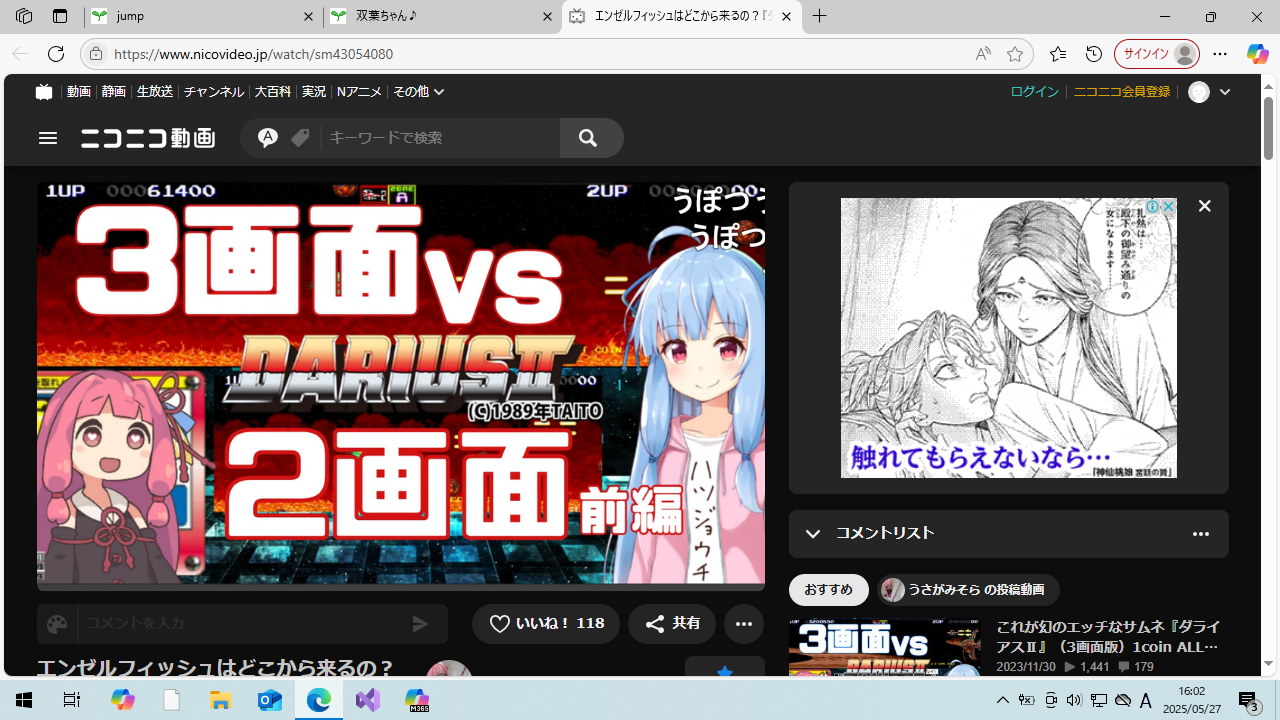1280x720 pixels.
Task: Close the エンゼルフィッシュ browser tab
Action: pyautogui.click(x=787, y=17)
